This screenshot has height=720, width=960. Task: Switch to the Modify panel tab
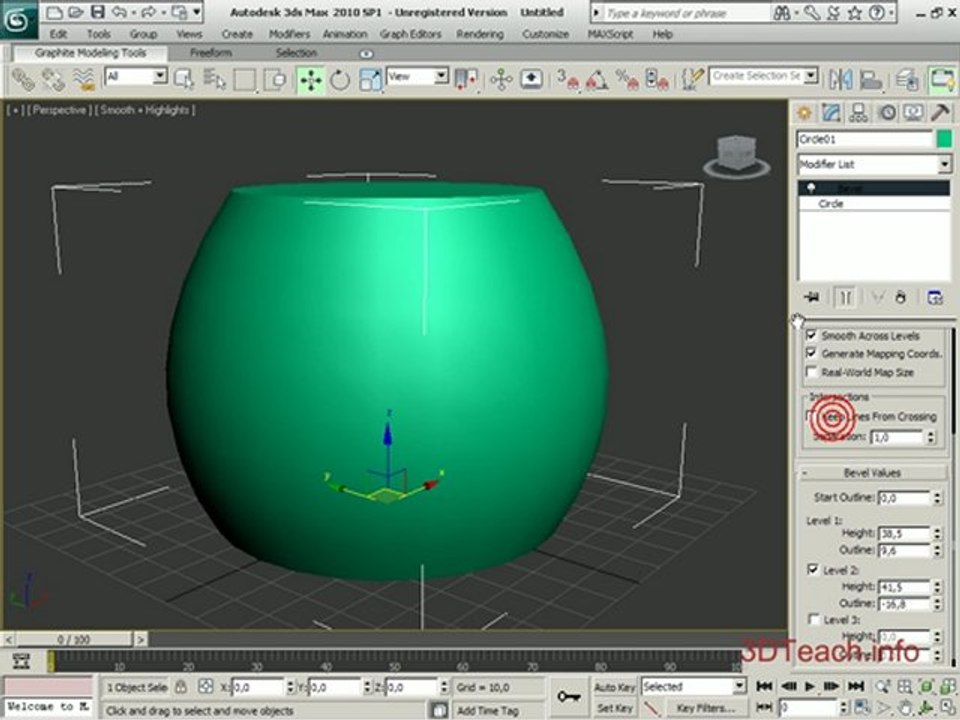coord(831,113)
